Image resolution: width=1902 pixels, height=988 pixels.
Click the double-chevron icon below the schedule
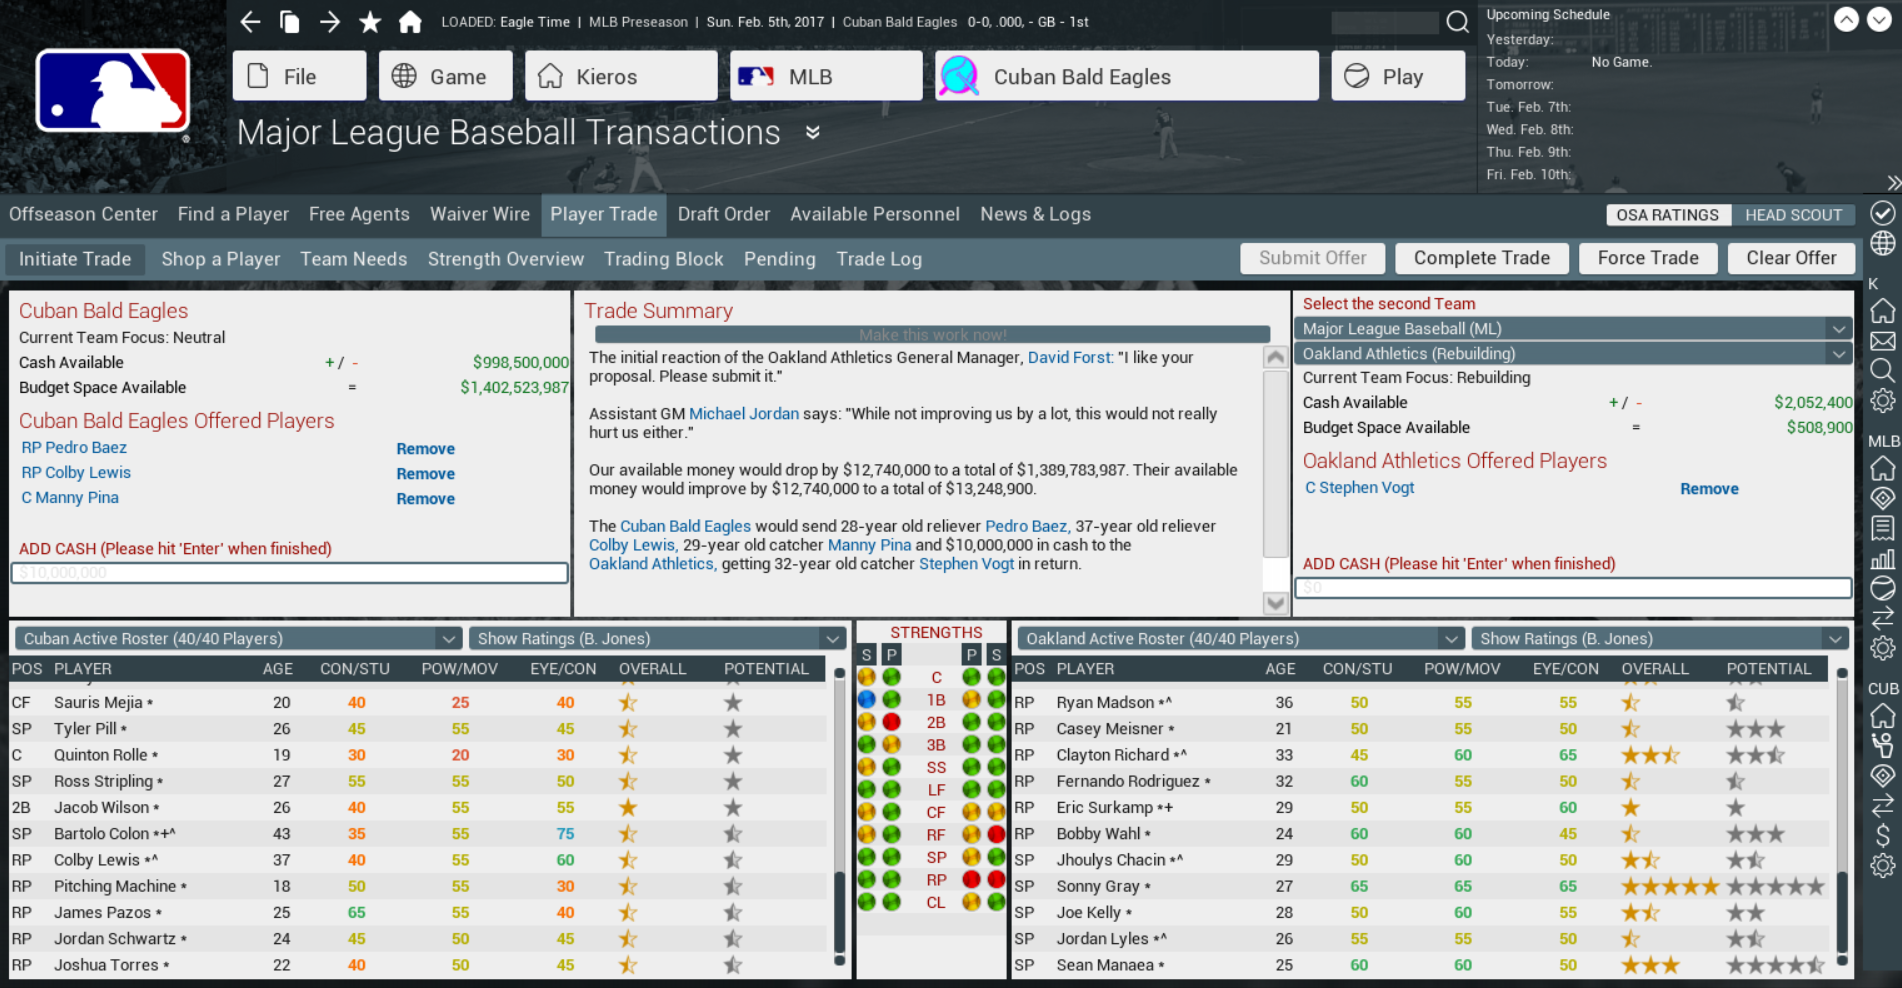click(x=1894, y=182)
